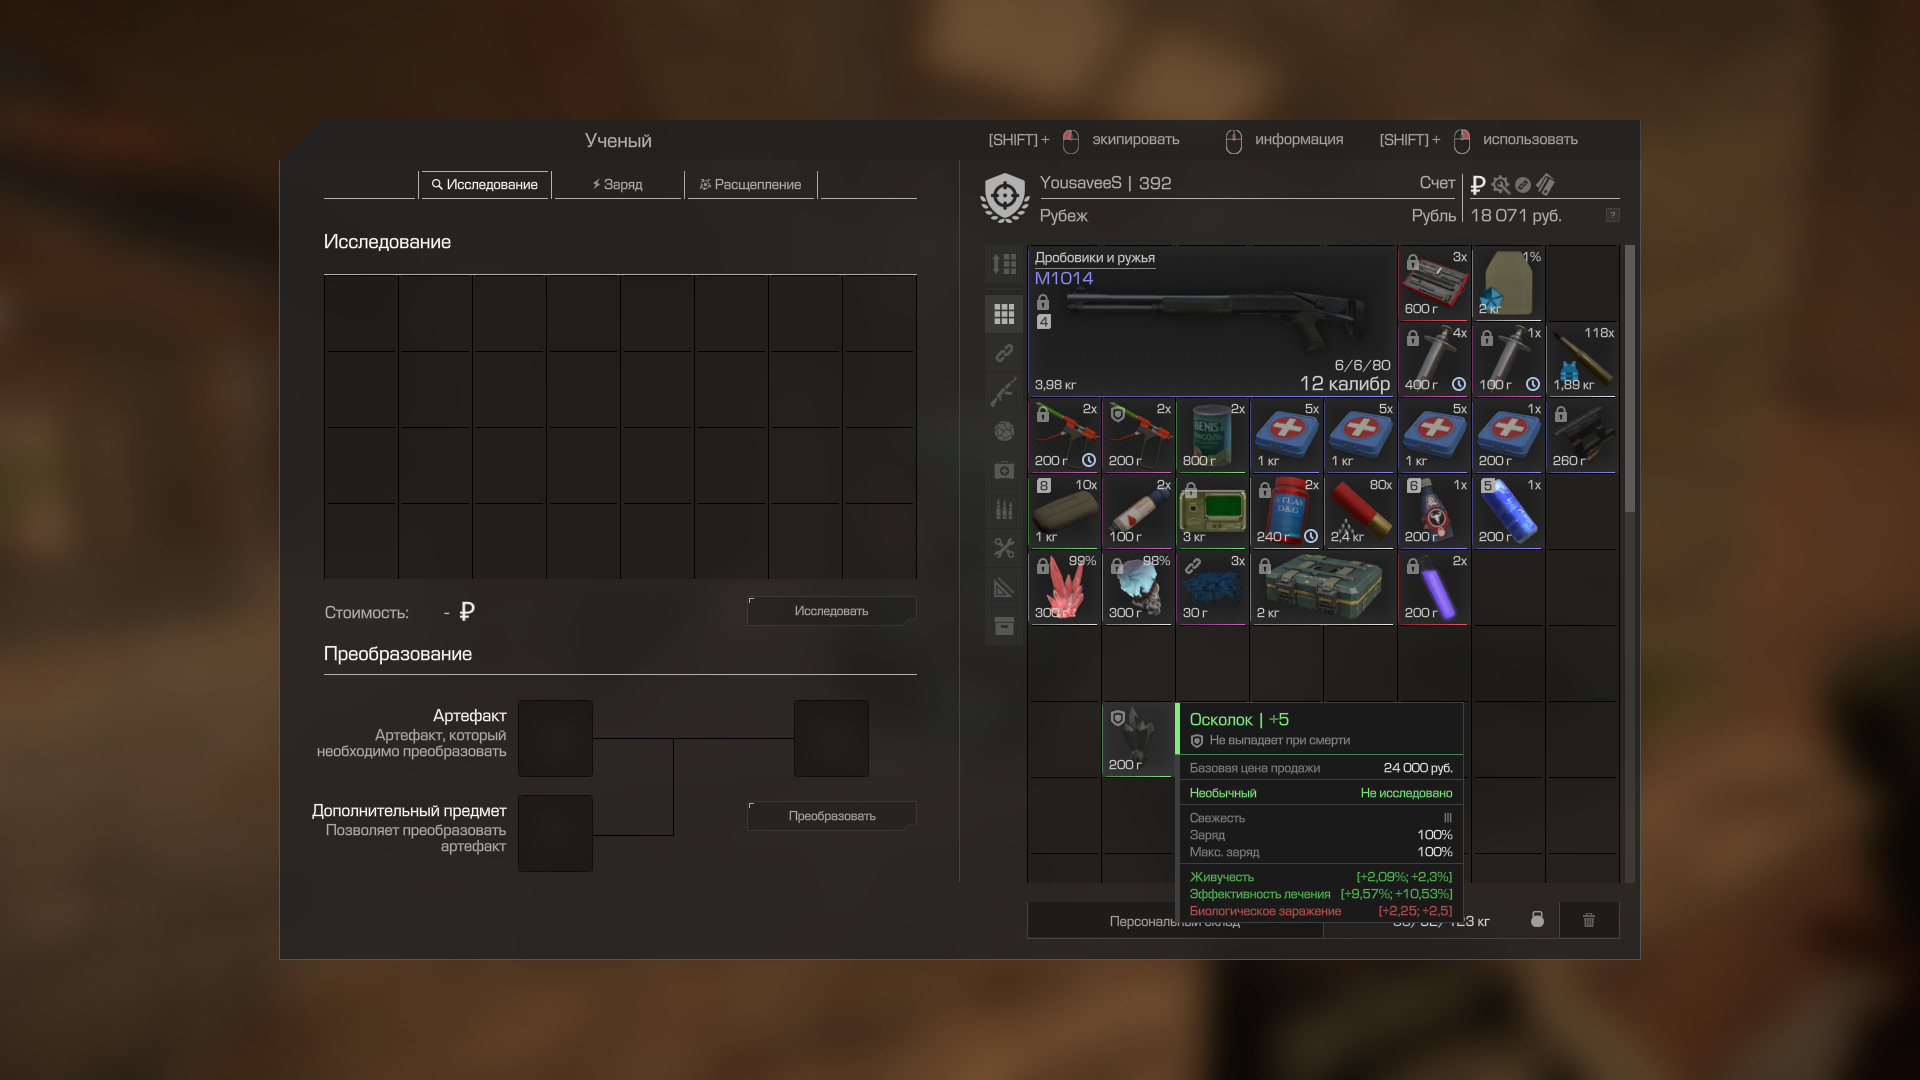Image resolution: width=1920 pixels, height=1080 pixels.
Task: Click the question mark help button
Action: [x=1612, y=215]
